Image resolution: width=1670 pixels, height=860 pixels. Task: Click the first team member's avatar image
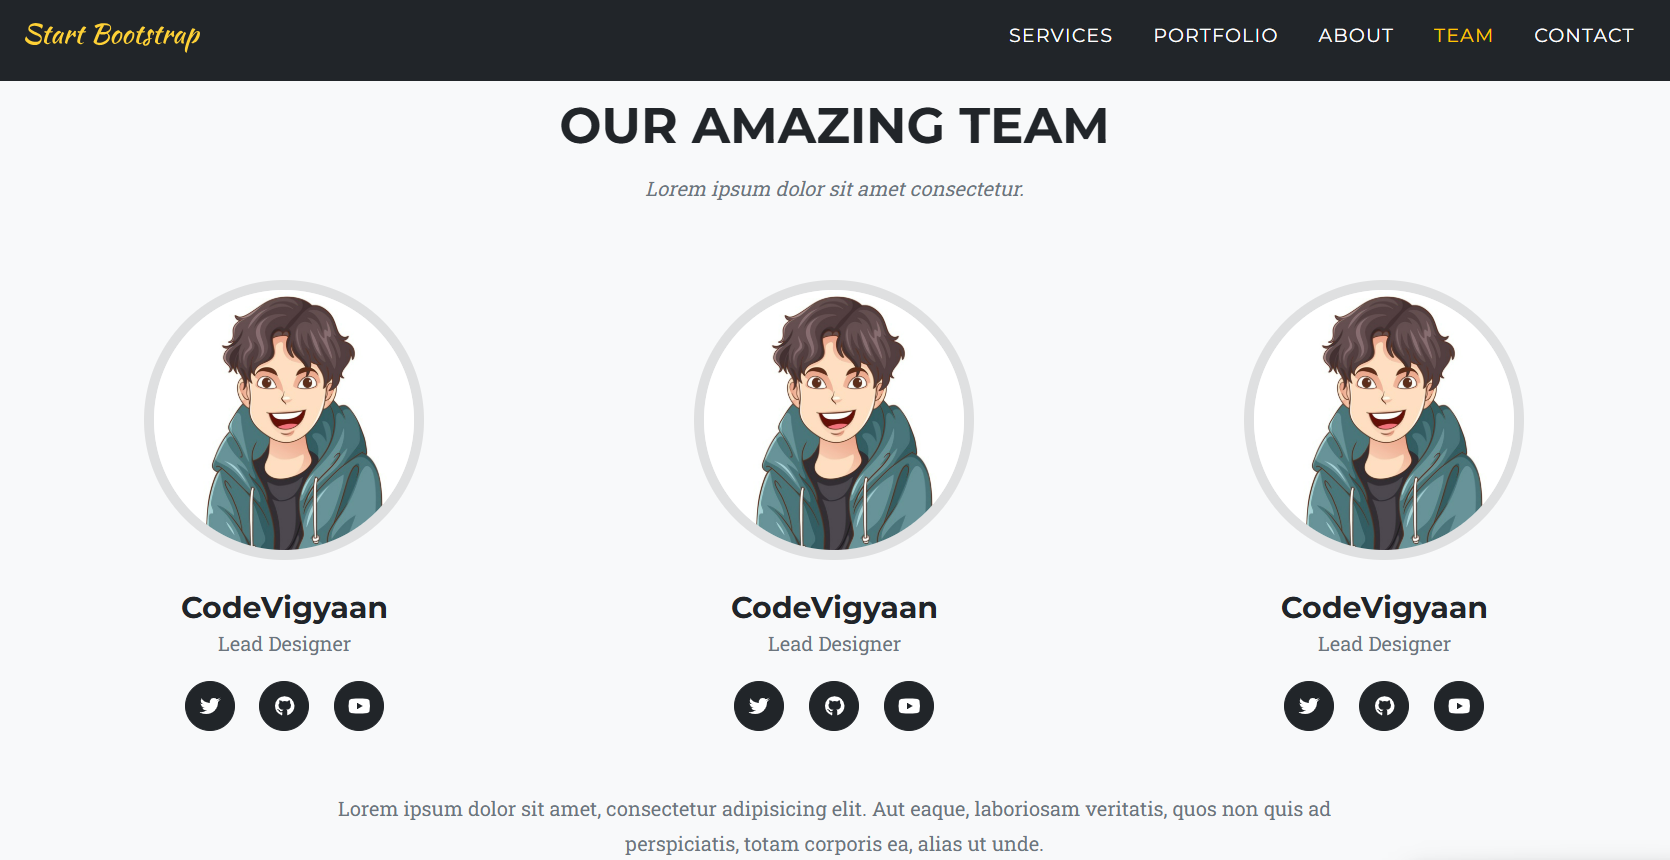tap(284, 420)
